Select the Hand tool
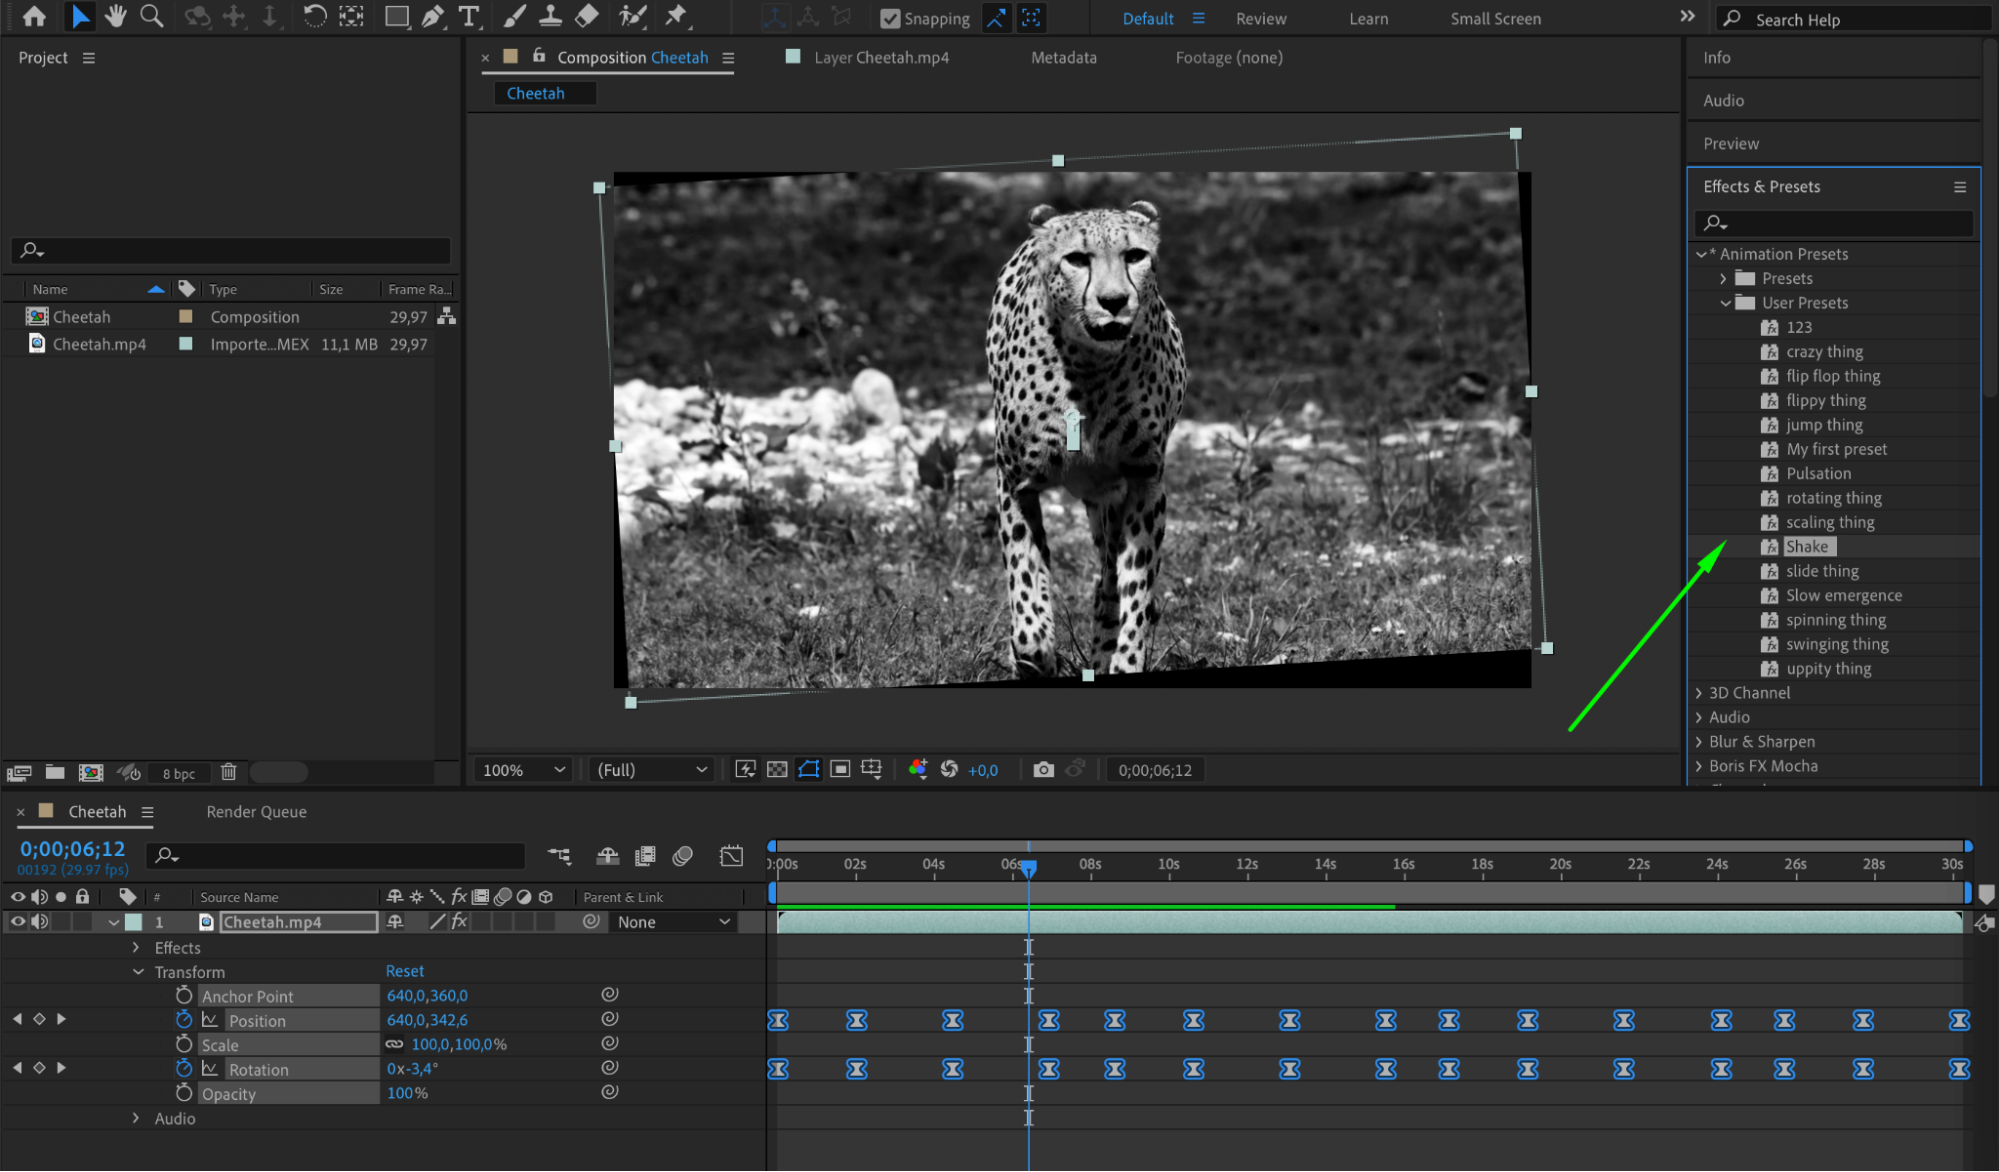Screen dimensions: 1999x1172 pos(116,16)
